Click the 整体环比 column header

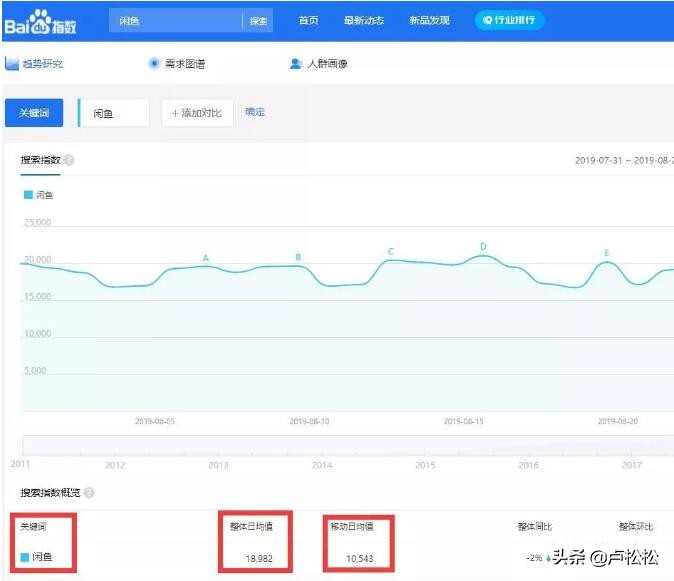tap(636, 526)
